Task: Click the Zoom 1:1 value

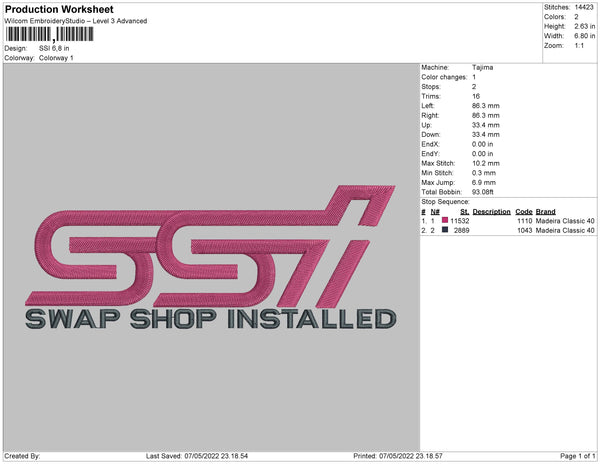Action: [x=578, y=47]
